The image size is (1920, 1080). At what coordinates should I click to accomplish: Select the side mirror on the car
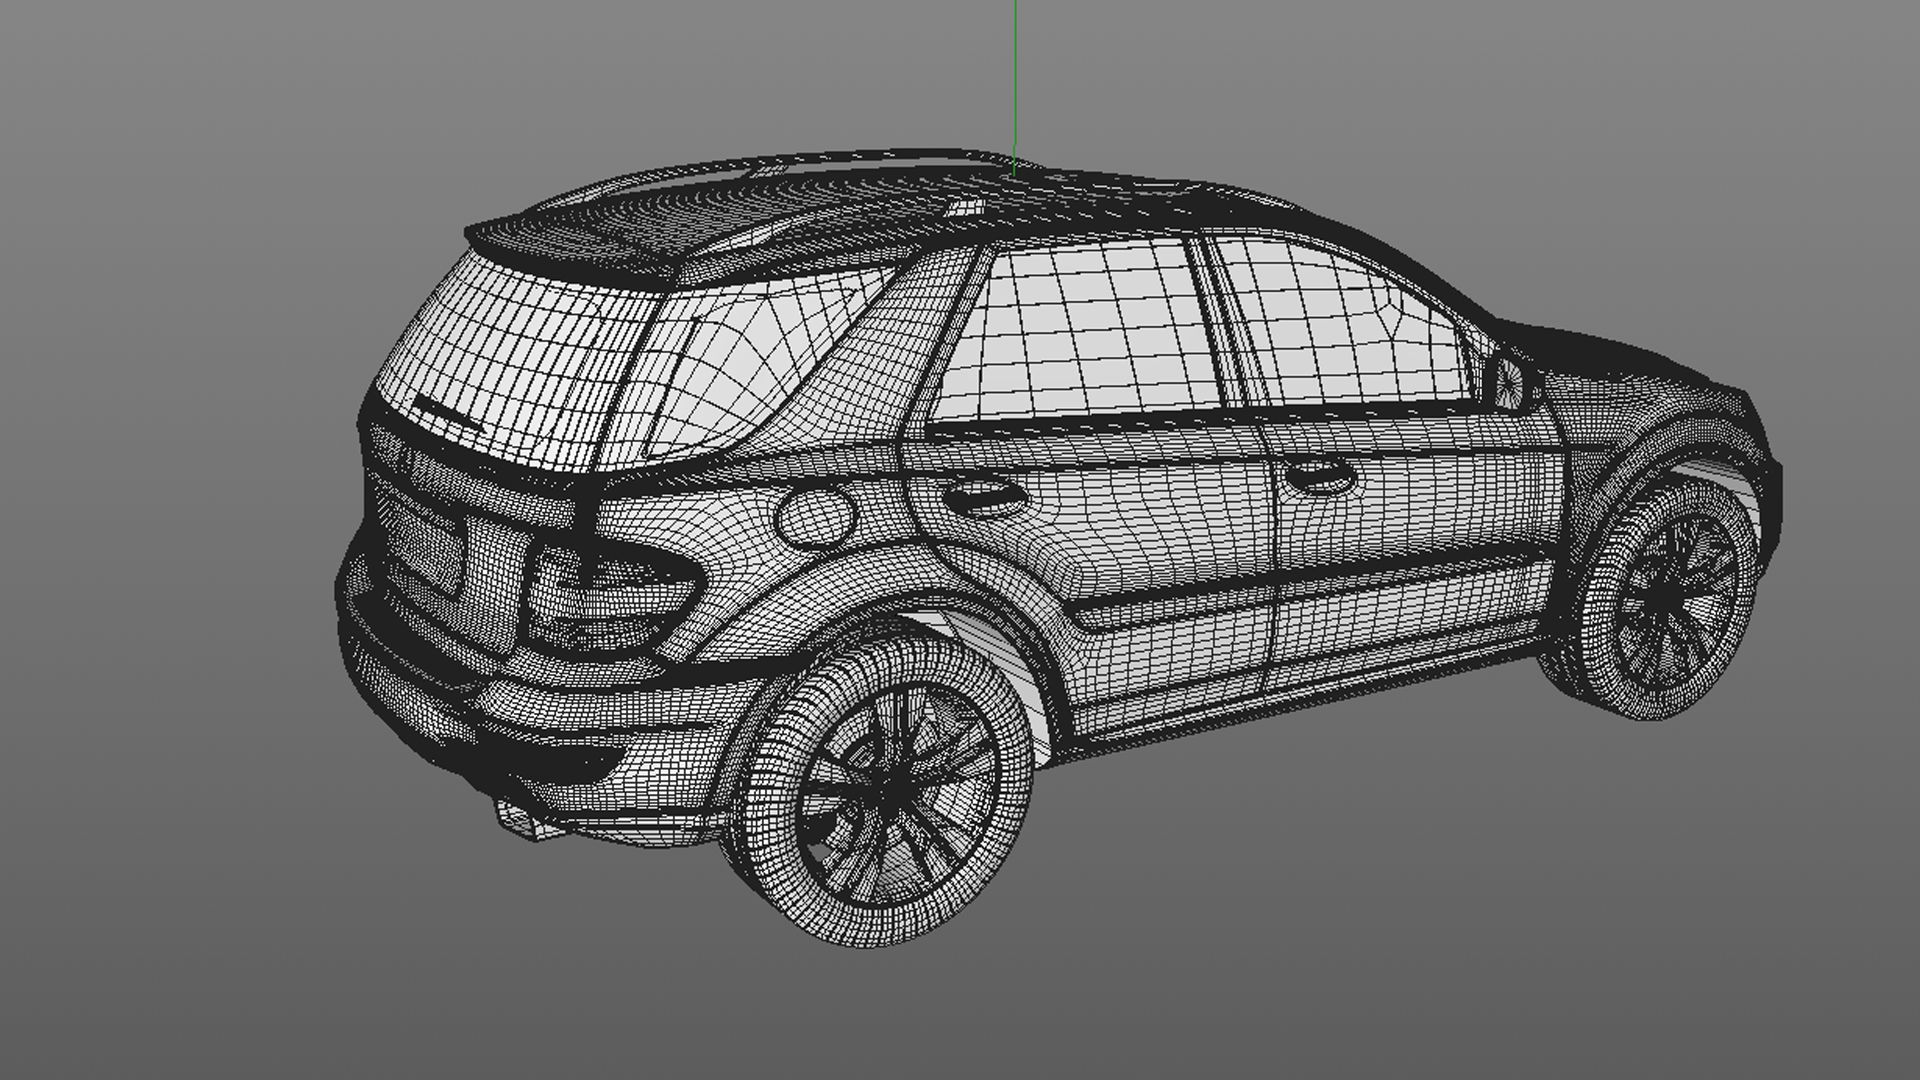(1508, 382)
